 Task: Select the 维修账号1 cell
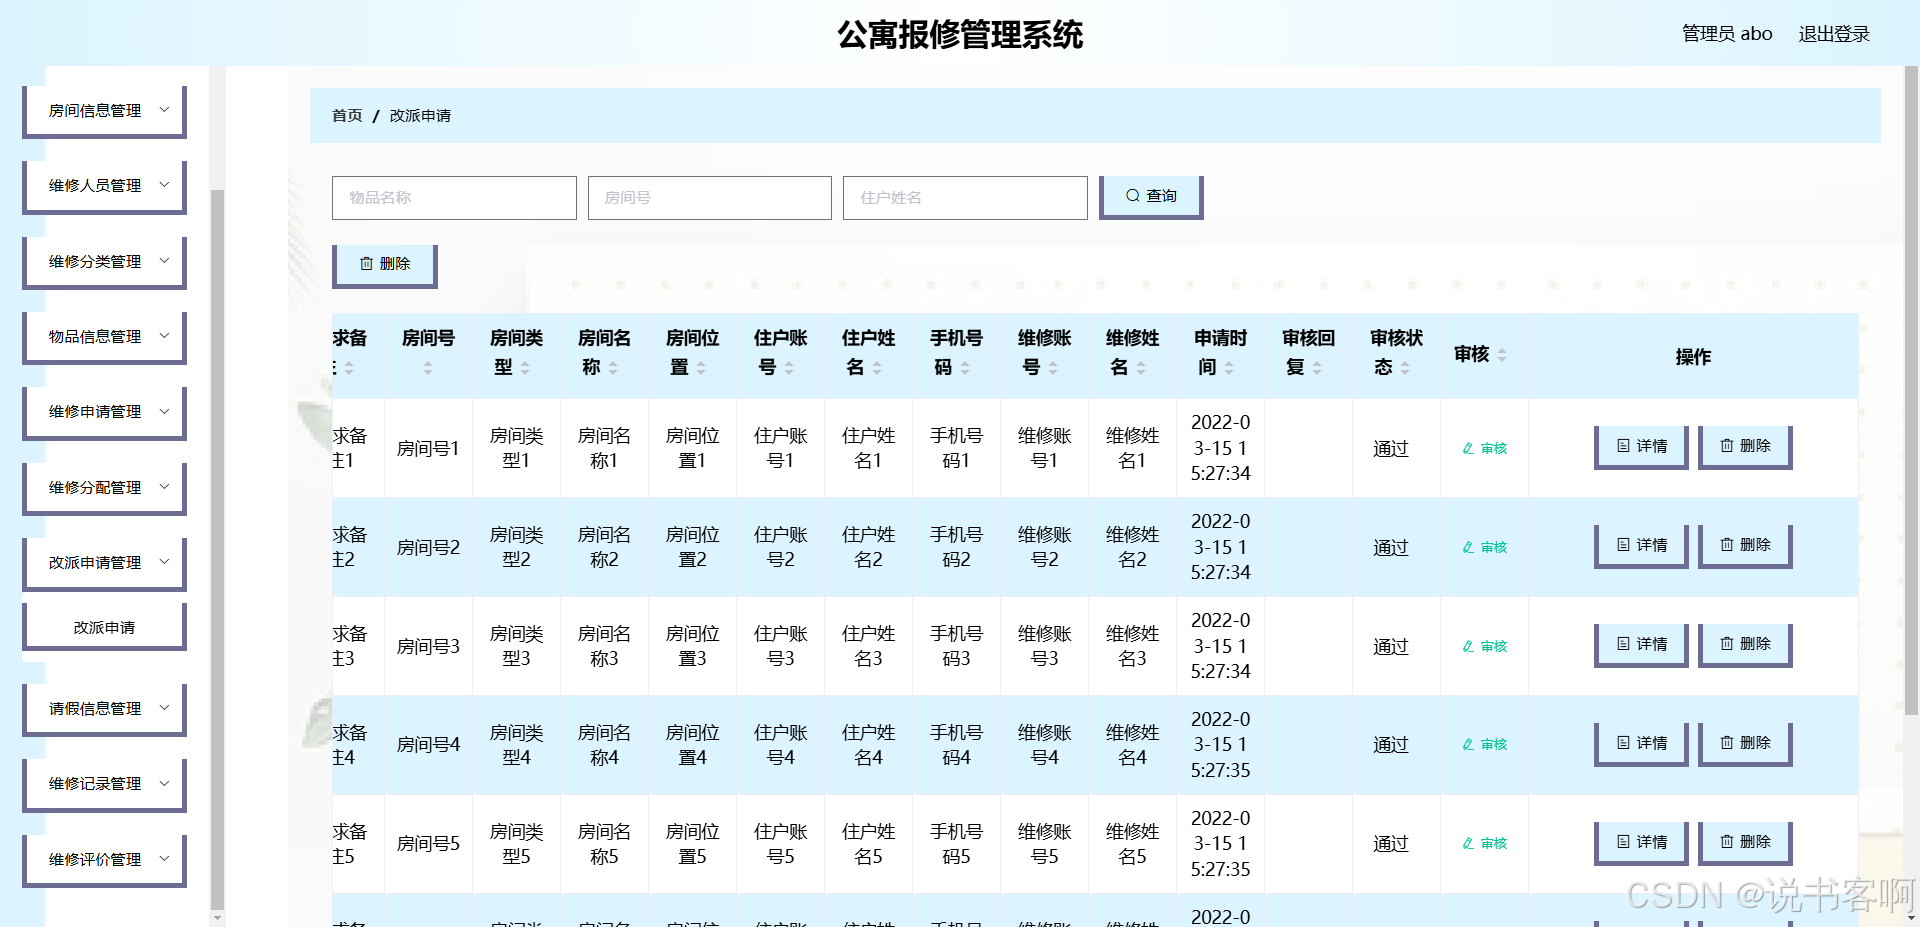pos(1044,448)
